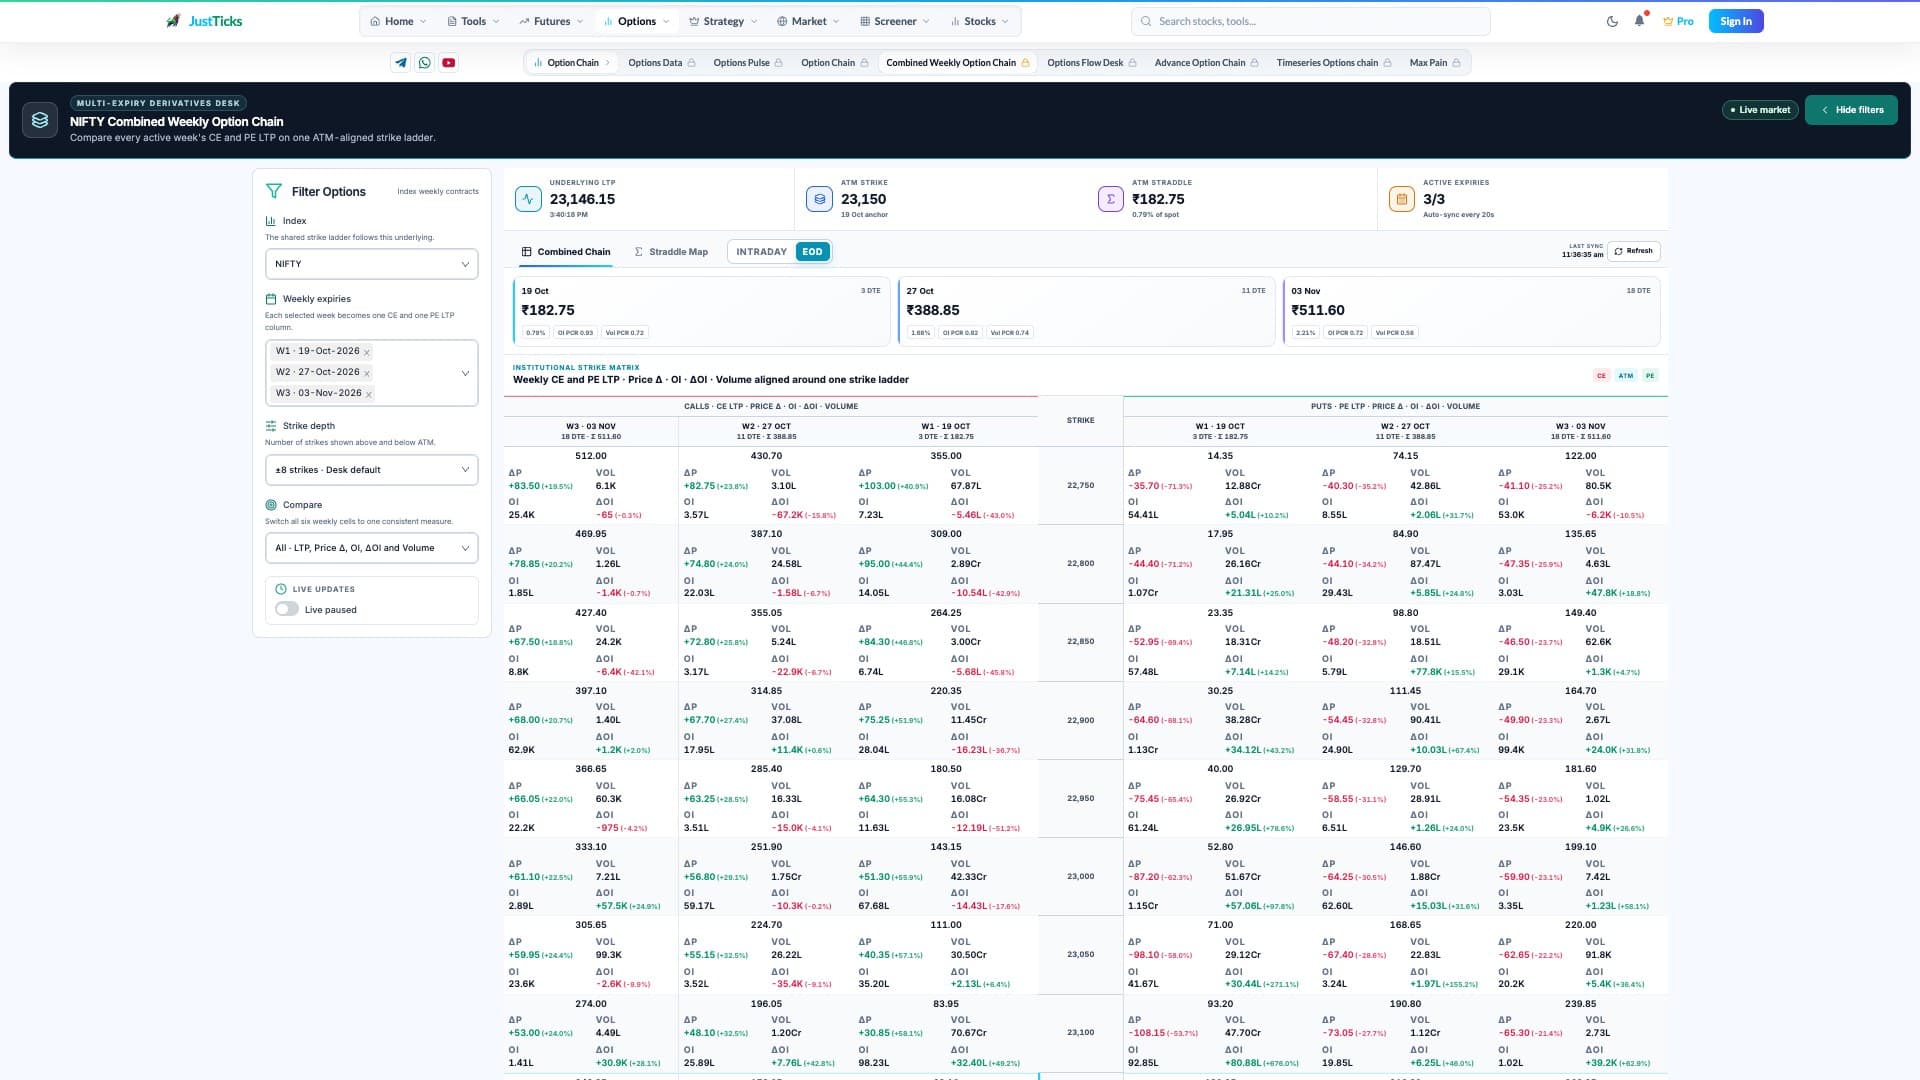Viewport: 1920px width, 1080px height.
Task: Open the NIFTY index dropdown
Action: pyautogui.click(x=371, y=264)
